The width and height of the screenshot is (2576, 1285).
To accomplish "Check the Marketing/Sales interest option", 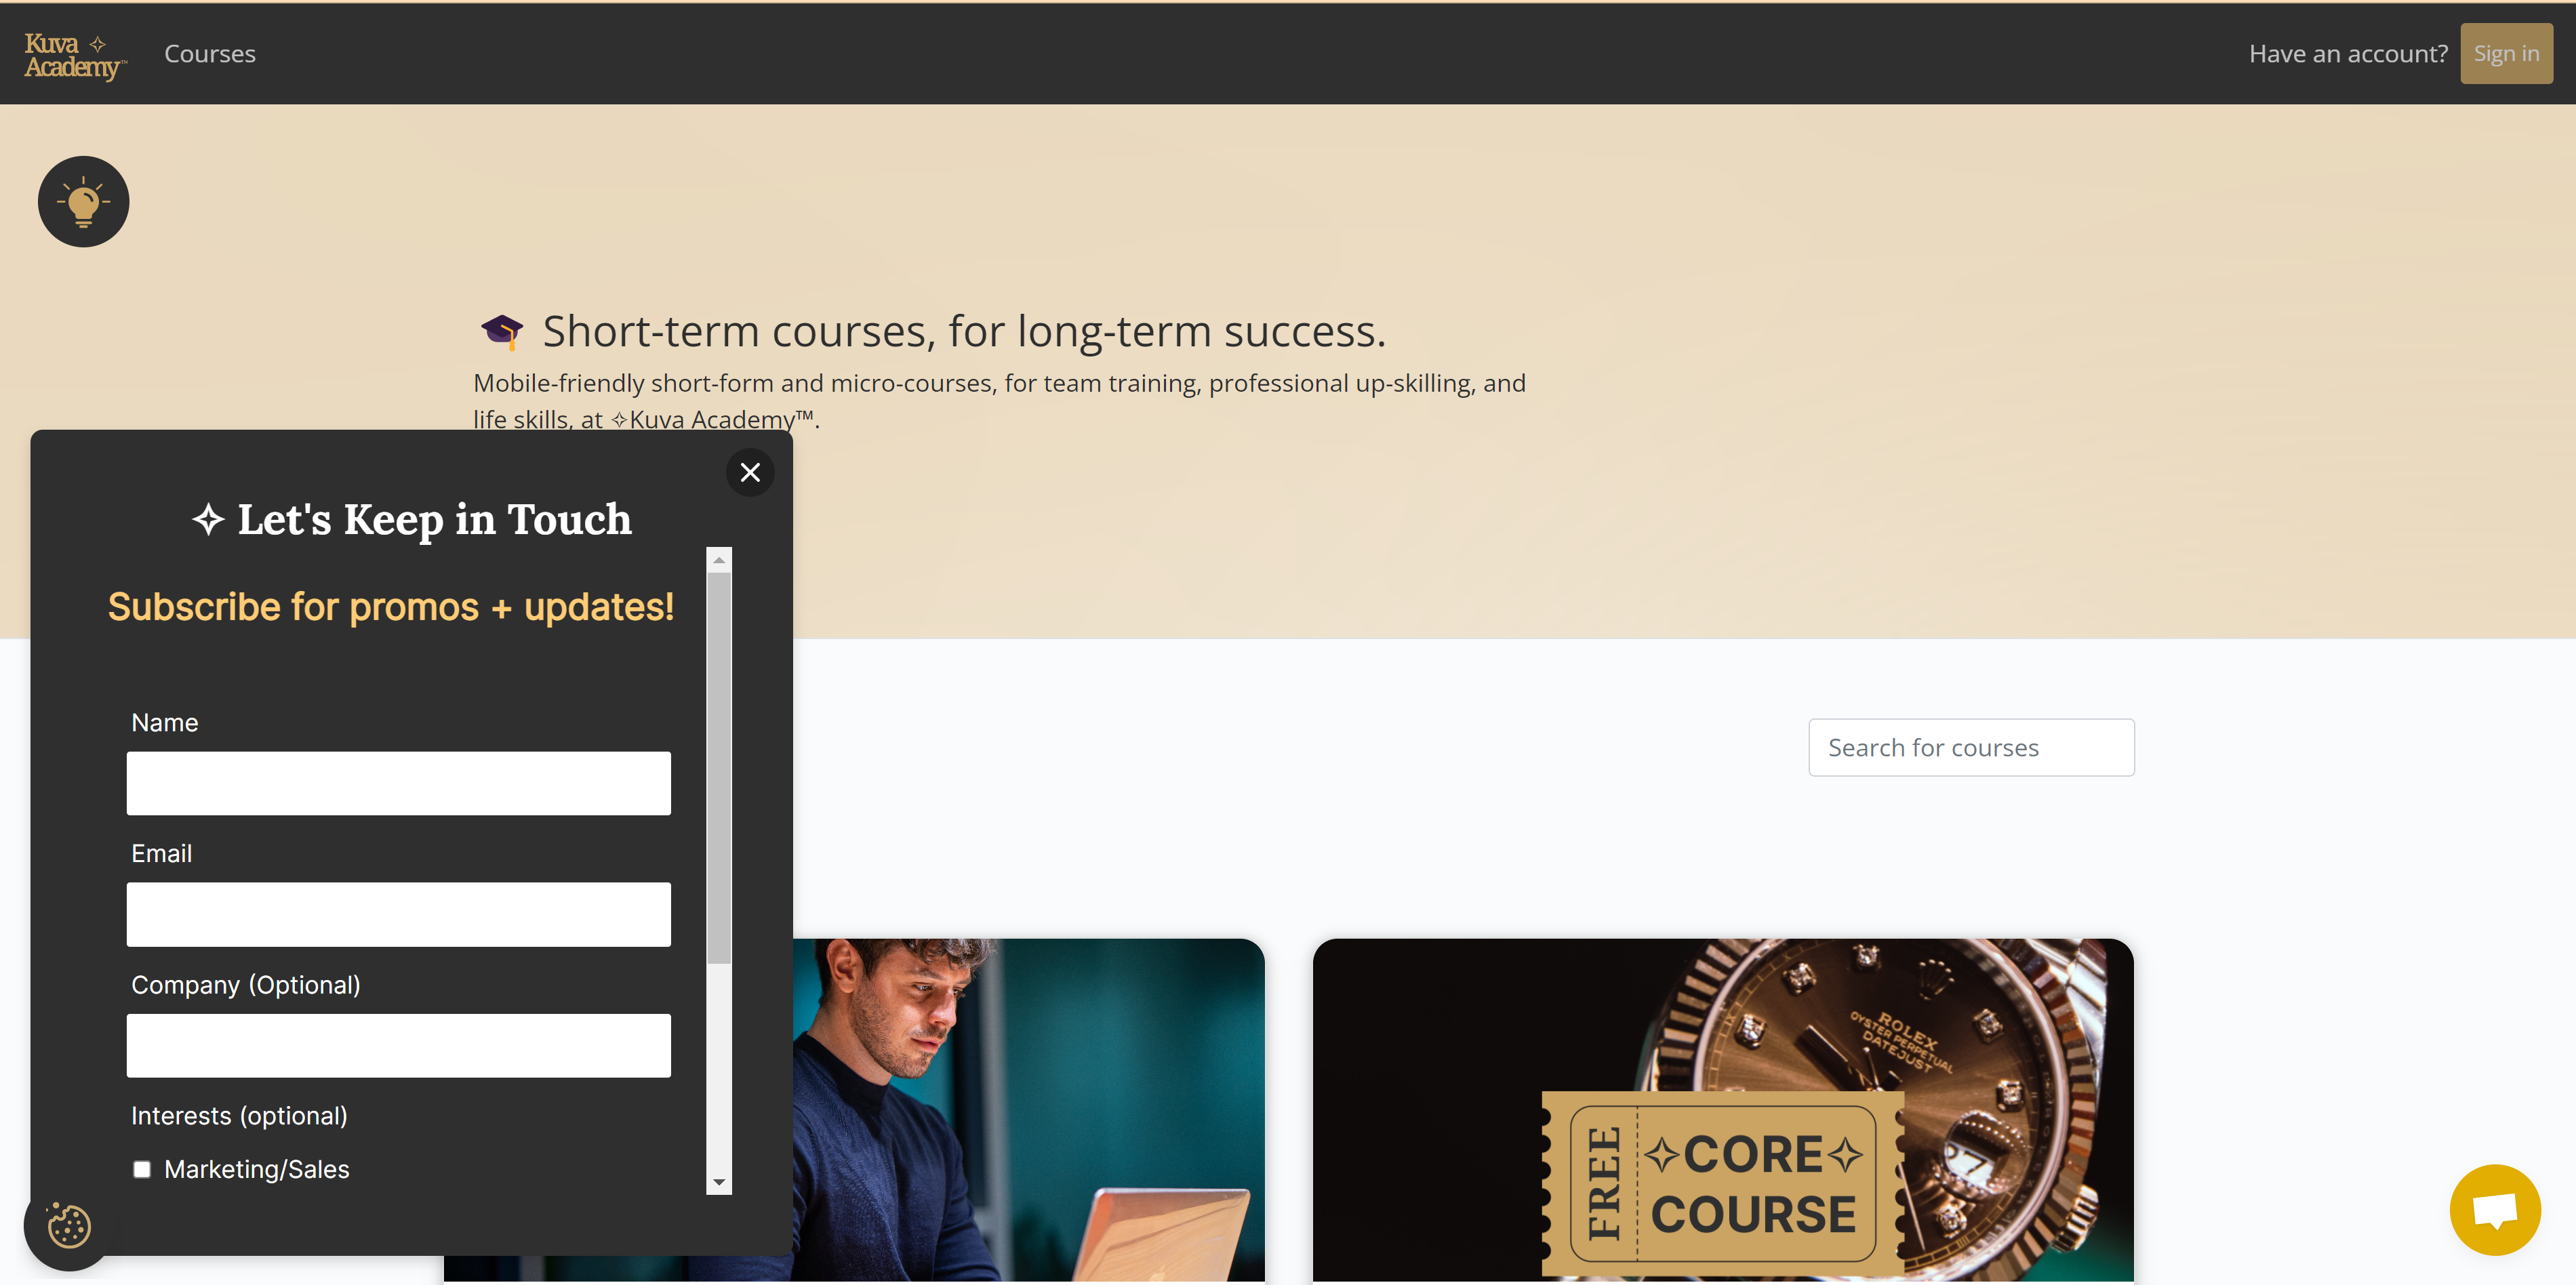I will tap(140, 1168).
